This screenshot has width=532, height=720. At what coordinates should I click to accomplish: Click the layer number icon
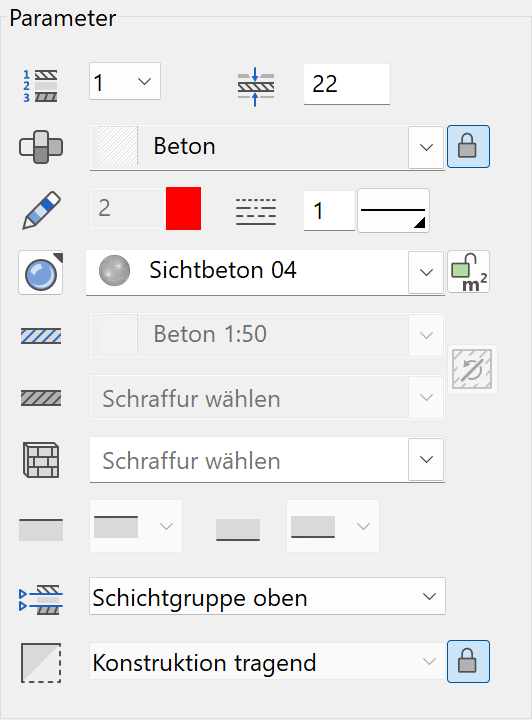[40, 86]
